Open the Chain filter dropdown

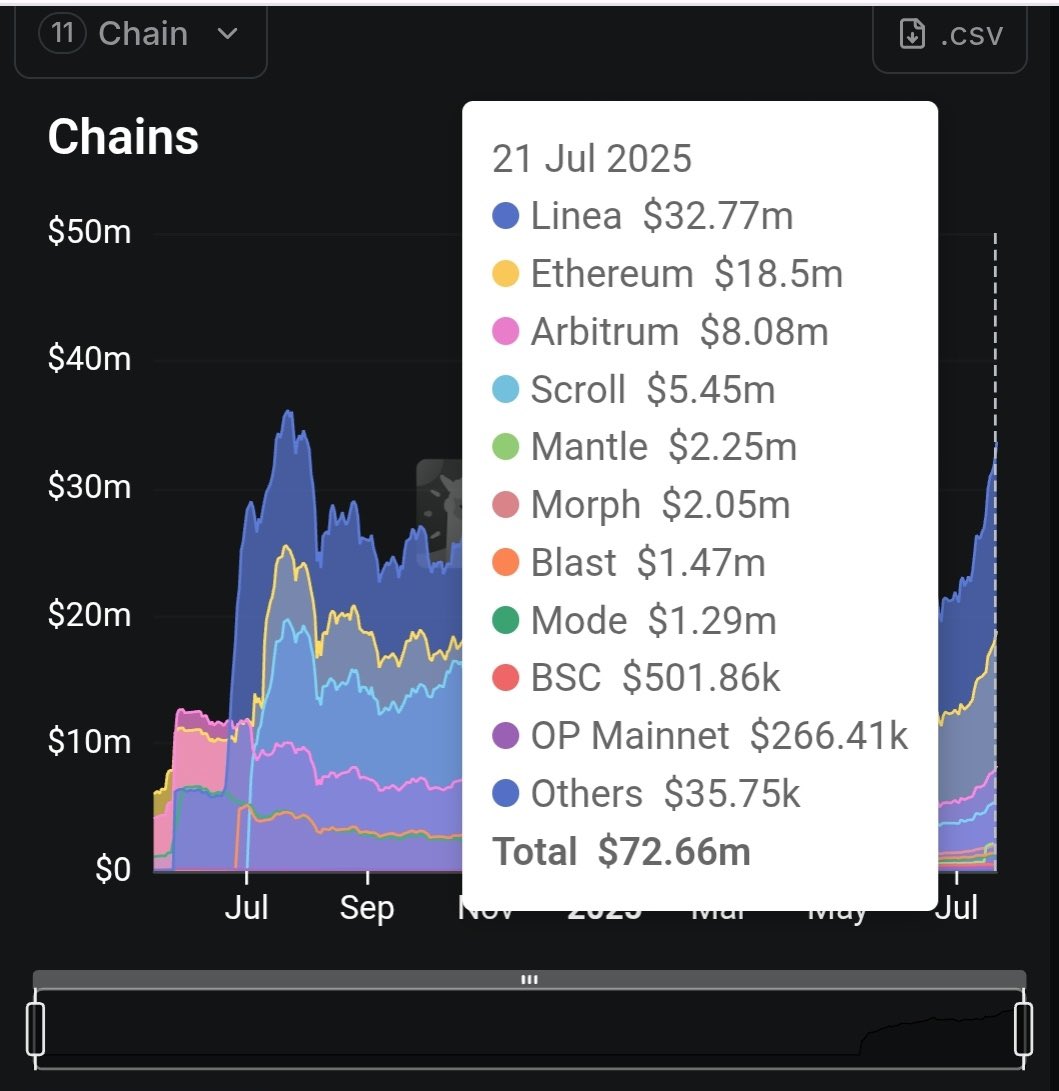[141, 36]
